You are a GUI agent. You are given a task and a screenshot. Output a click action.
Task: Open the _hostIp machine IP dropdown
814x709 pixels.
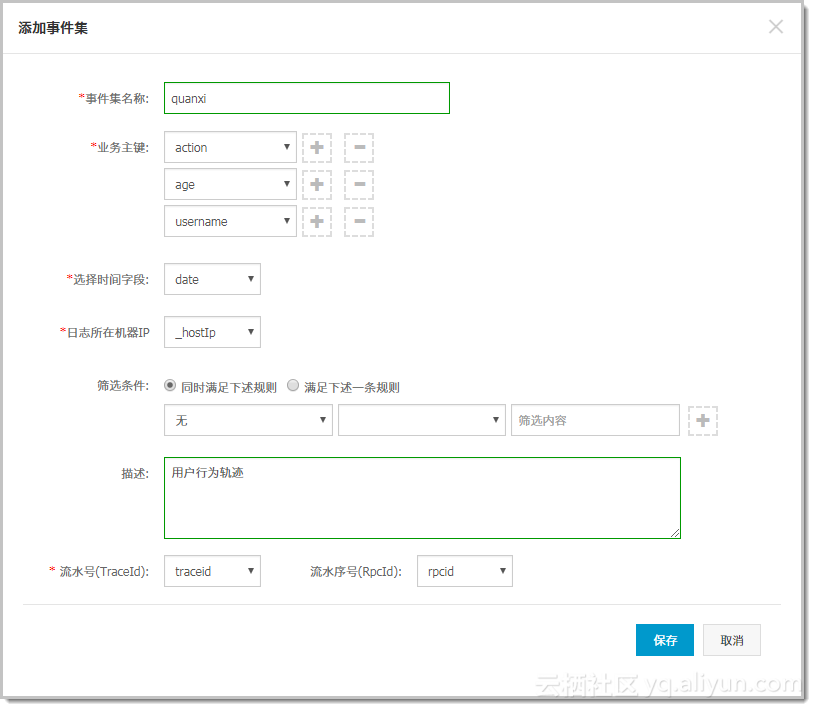click(212, 332)
